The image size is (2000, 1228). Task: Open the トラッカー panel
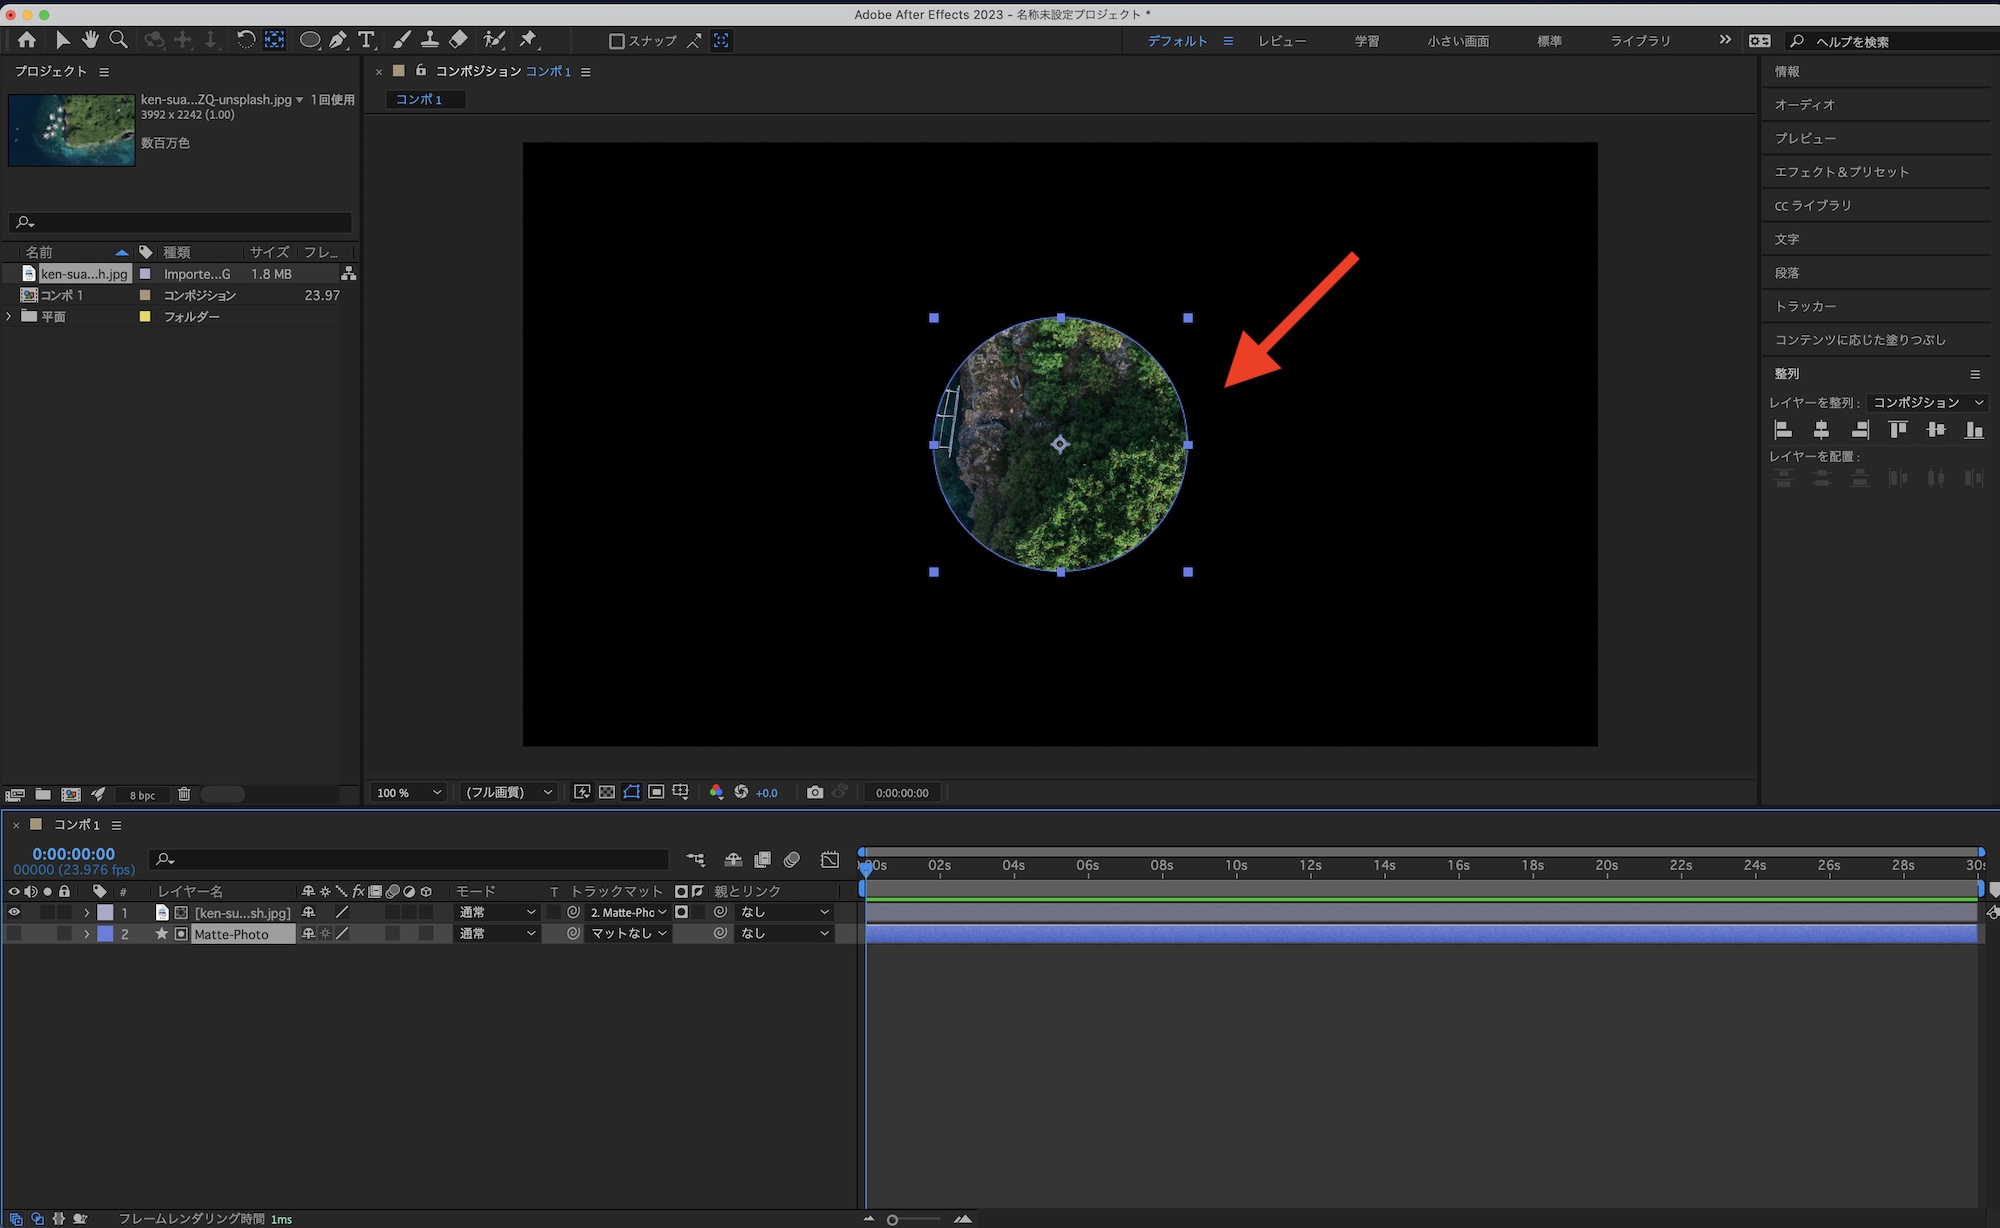tap(1805, 306)
